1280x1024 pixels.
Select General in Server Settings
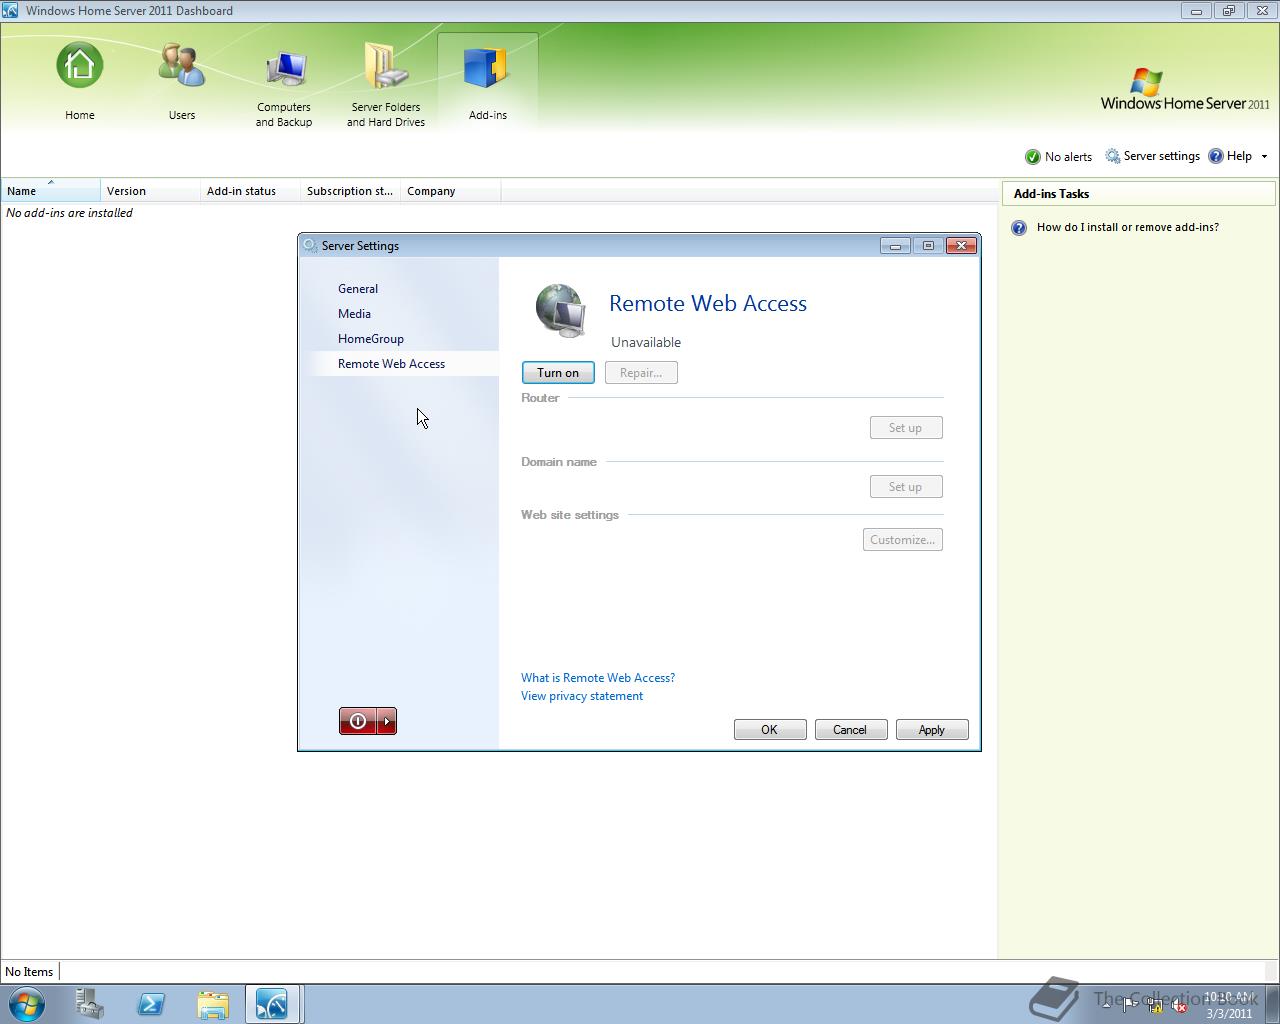coord(358,289)
